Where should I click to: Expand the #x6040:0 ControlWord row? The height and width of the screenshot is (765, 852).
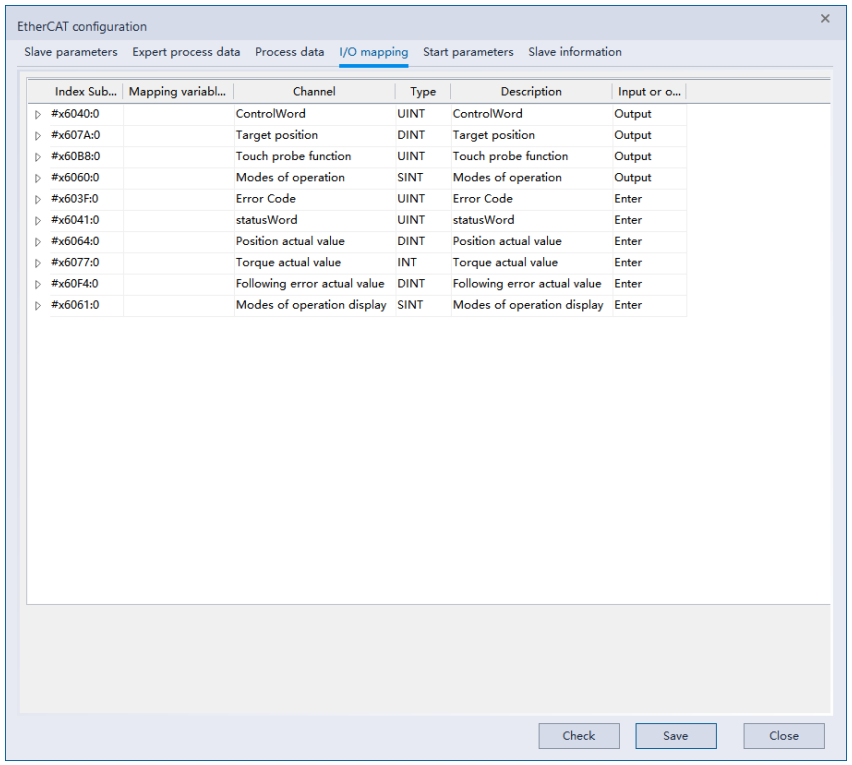[x=38, y=115]
